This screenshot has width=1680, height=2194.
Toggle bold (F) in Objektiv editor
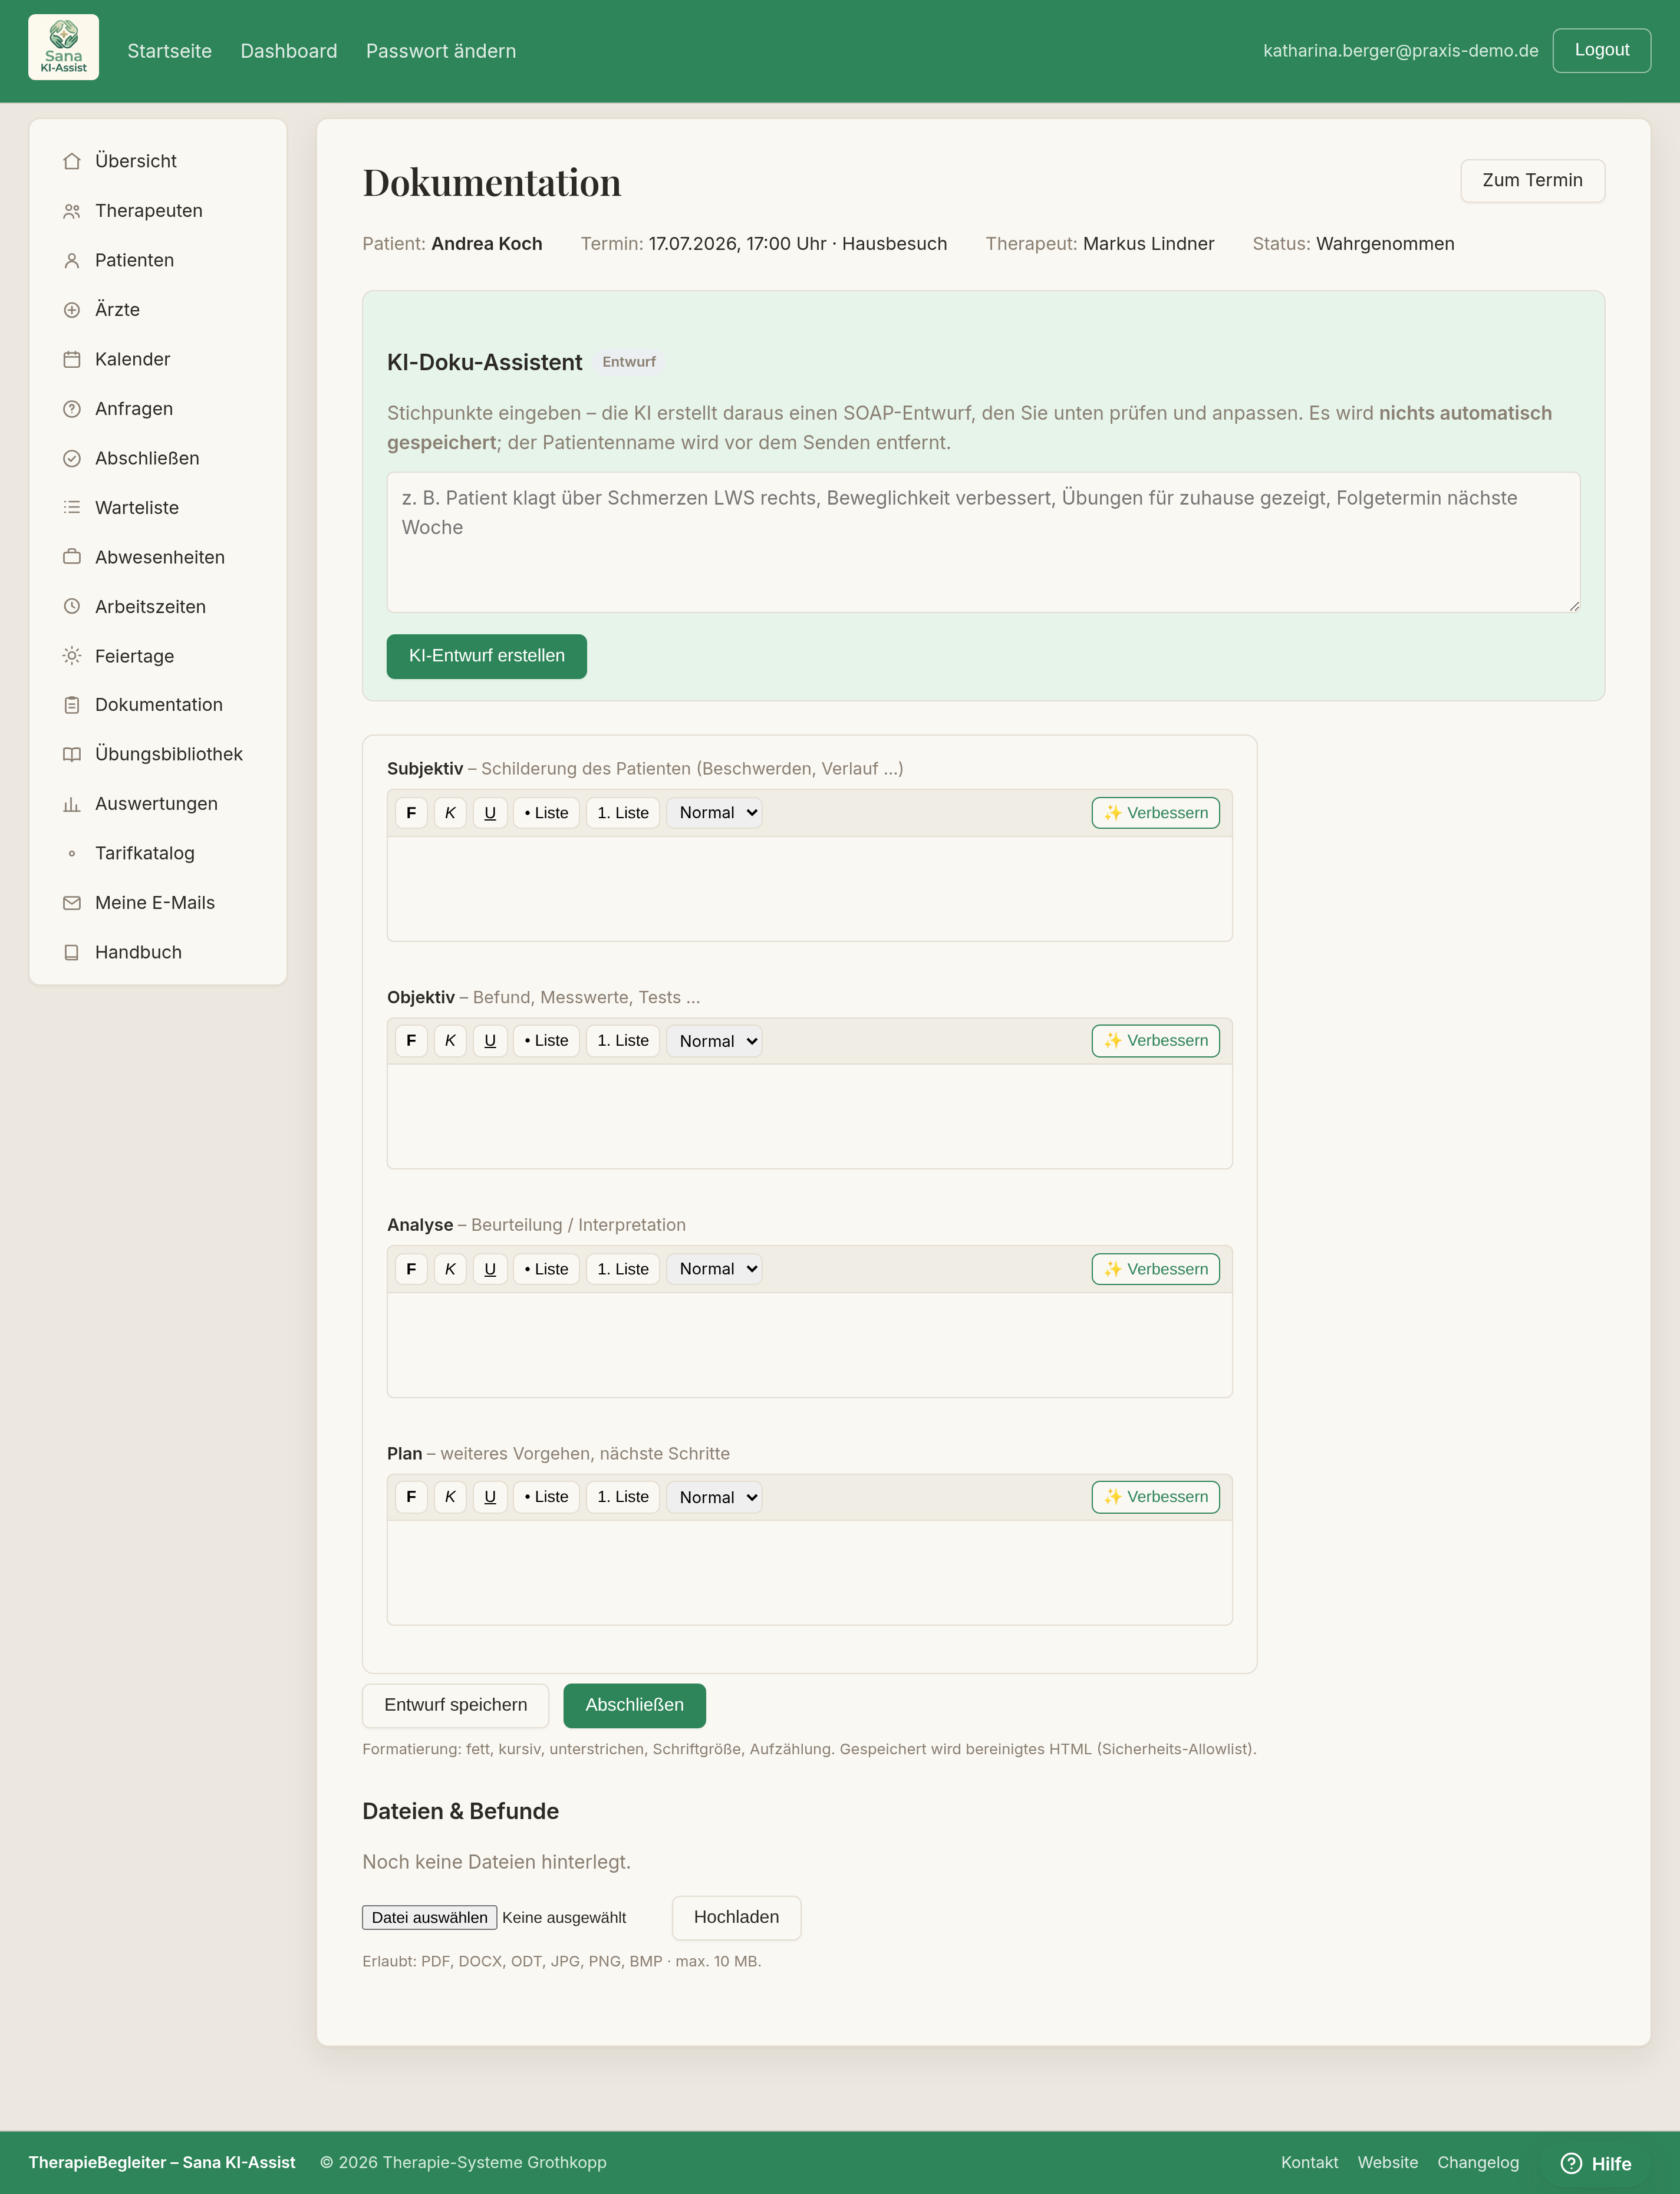[411, 1041]
